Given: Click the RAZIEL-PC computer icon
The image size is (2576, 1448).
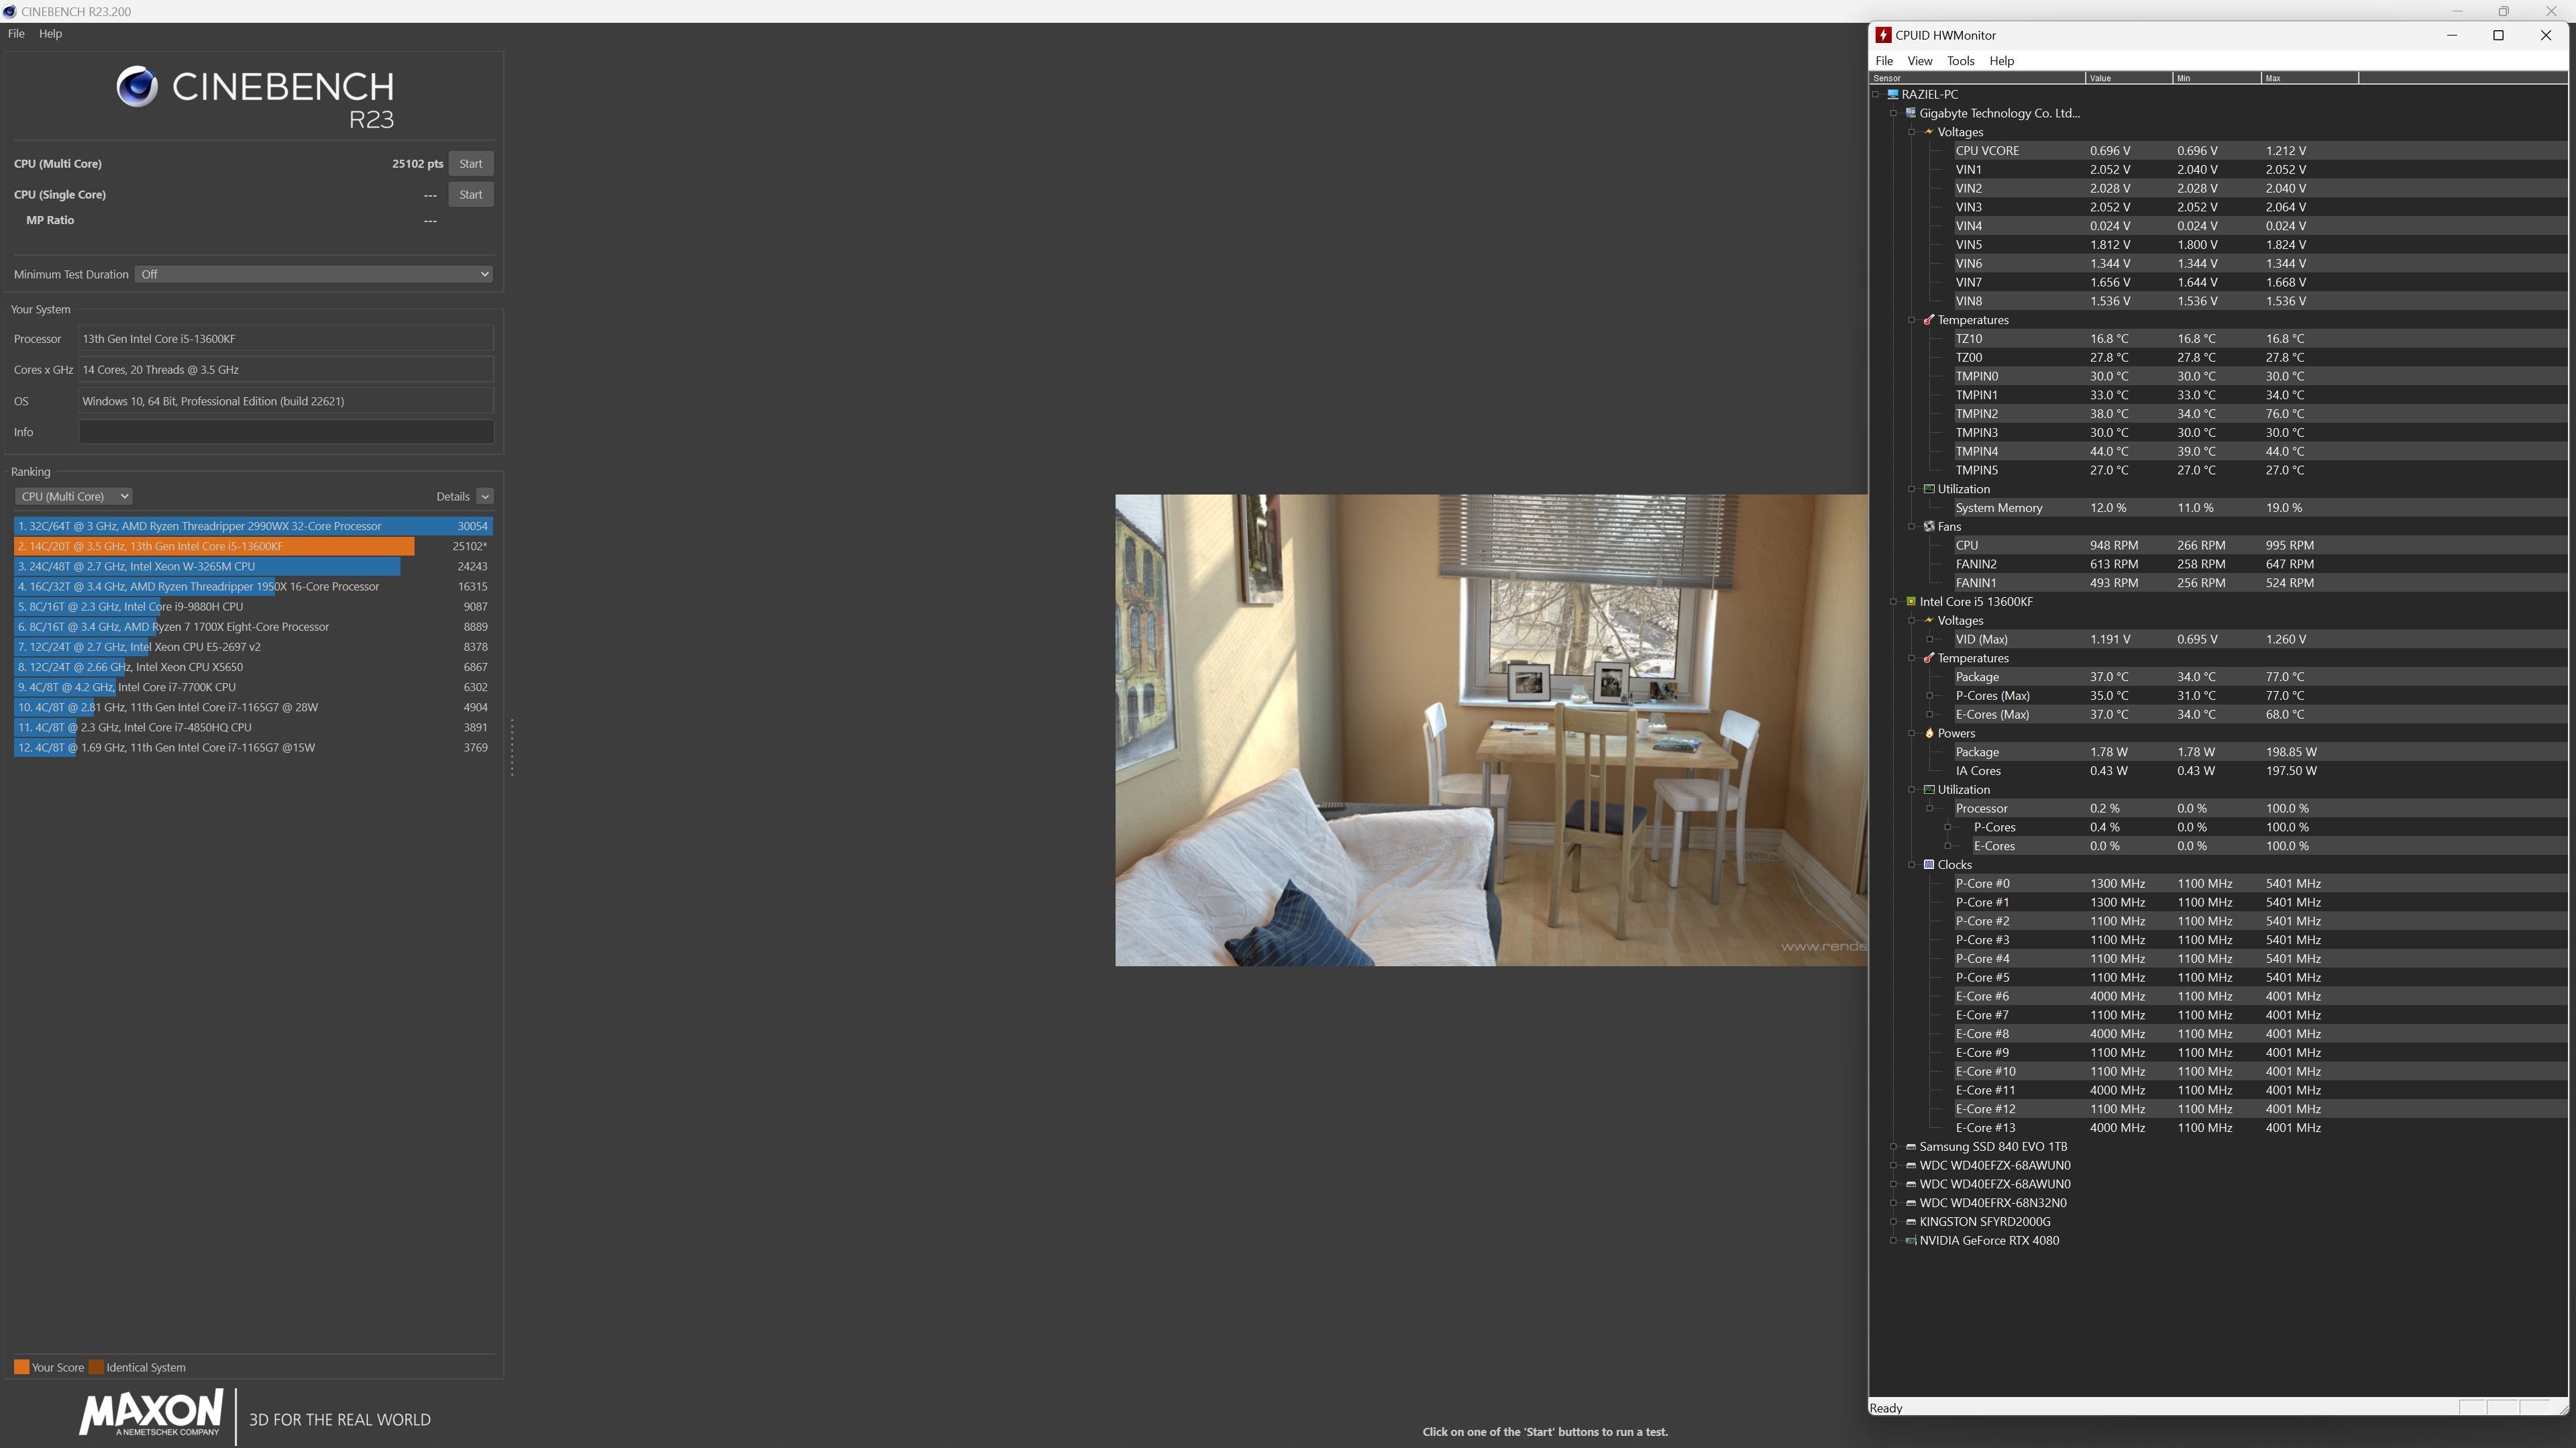Looking at the screenshot, I should [1892, 94].
